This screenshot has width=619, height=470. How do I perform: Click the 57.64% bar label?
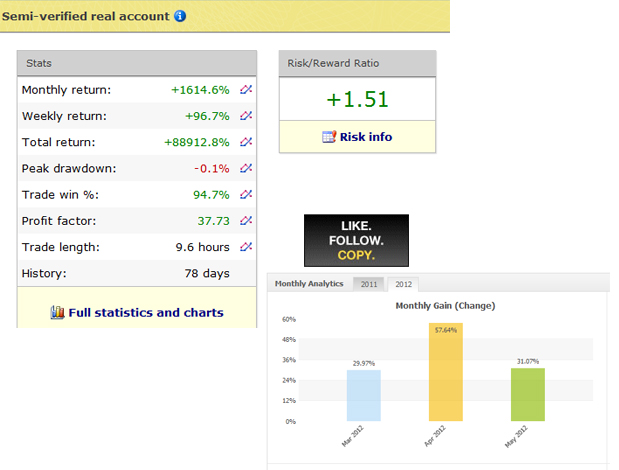pos(446,330)
